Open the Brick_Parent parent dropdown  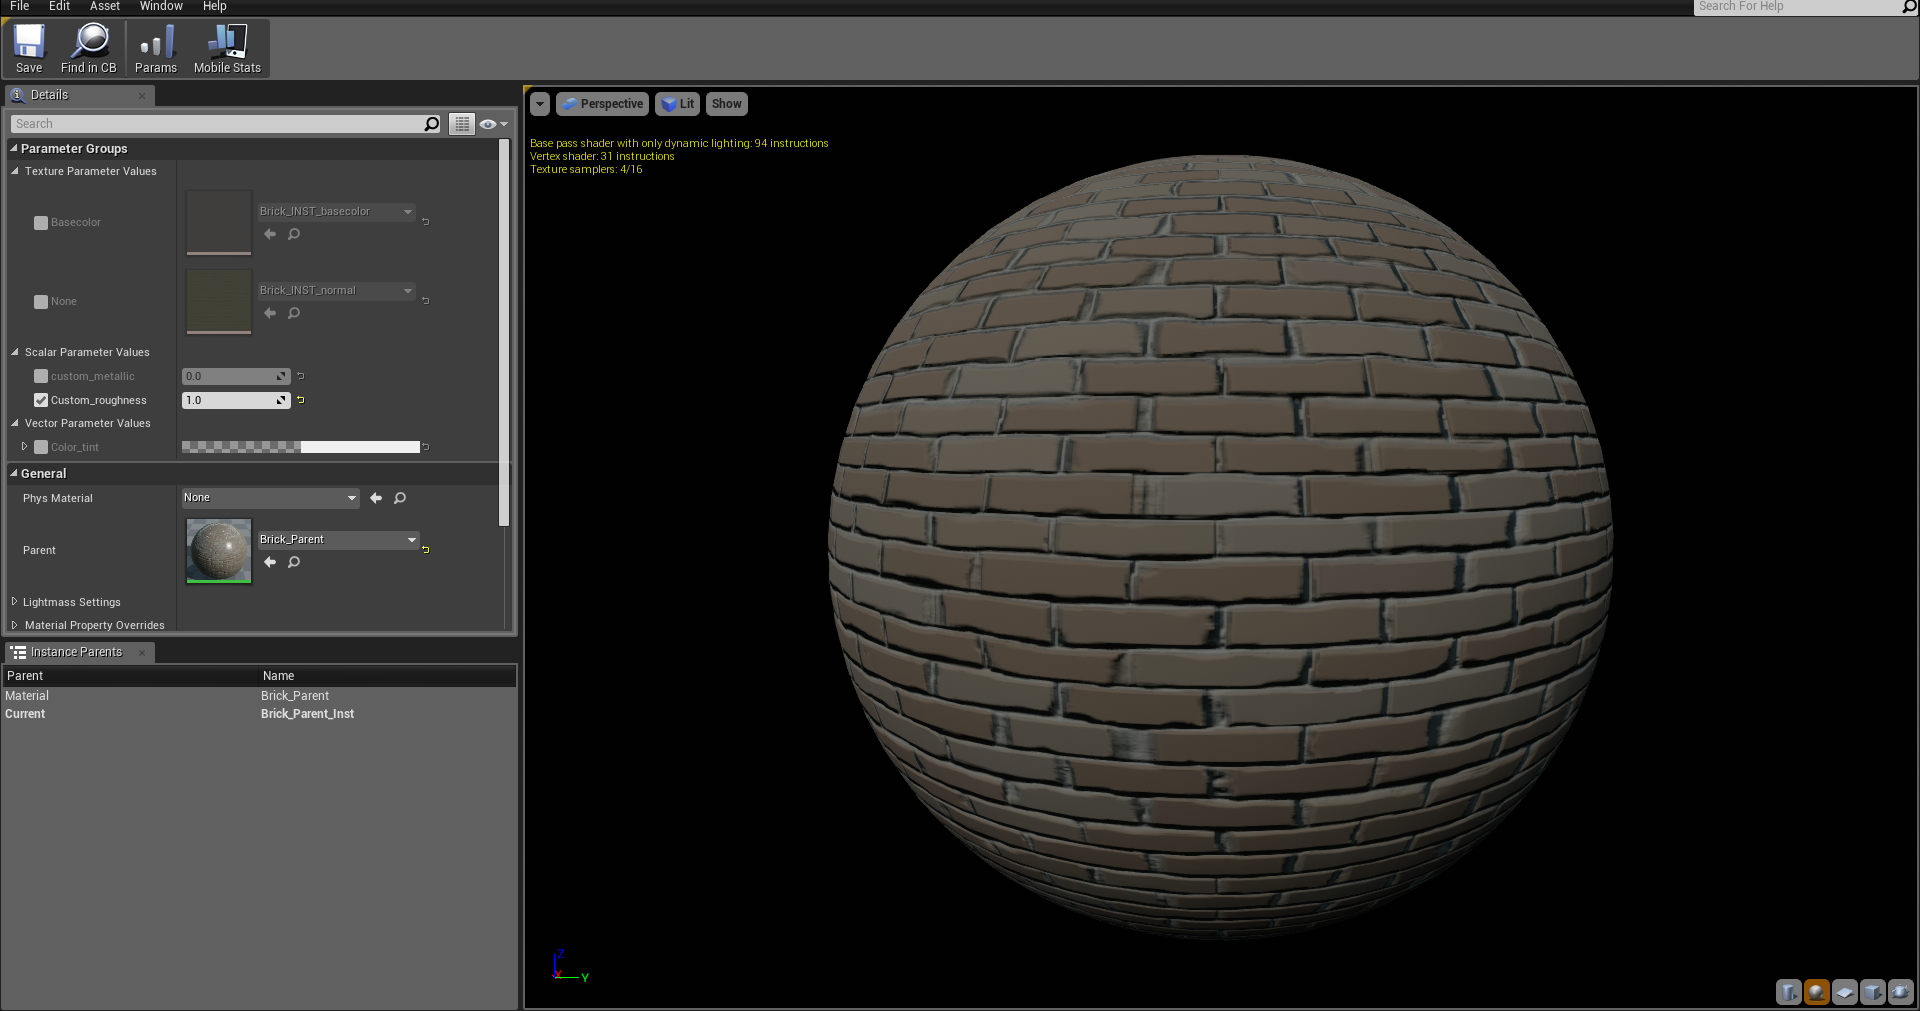338,540
